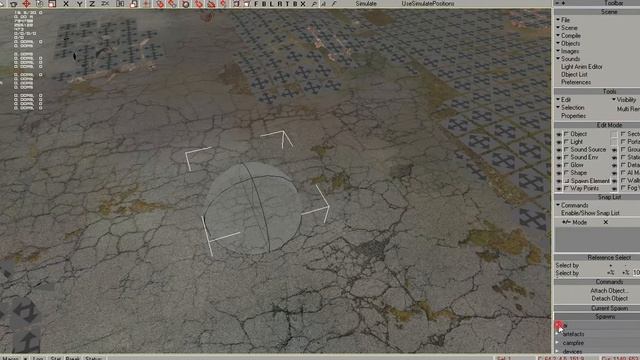Image resolution: width=640 pixels, height=360 pixels.
Task: Click the Log button in status bar
Action: pos(38,358)
